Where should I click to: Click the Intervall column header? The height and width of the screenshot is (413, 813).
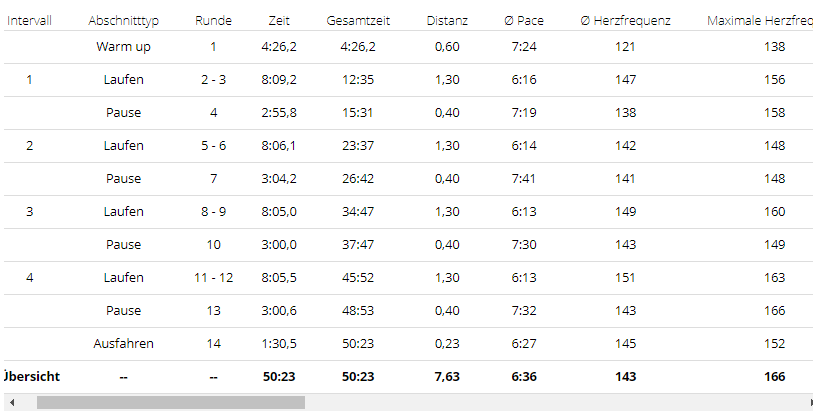coord(30,20)
